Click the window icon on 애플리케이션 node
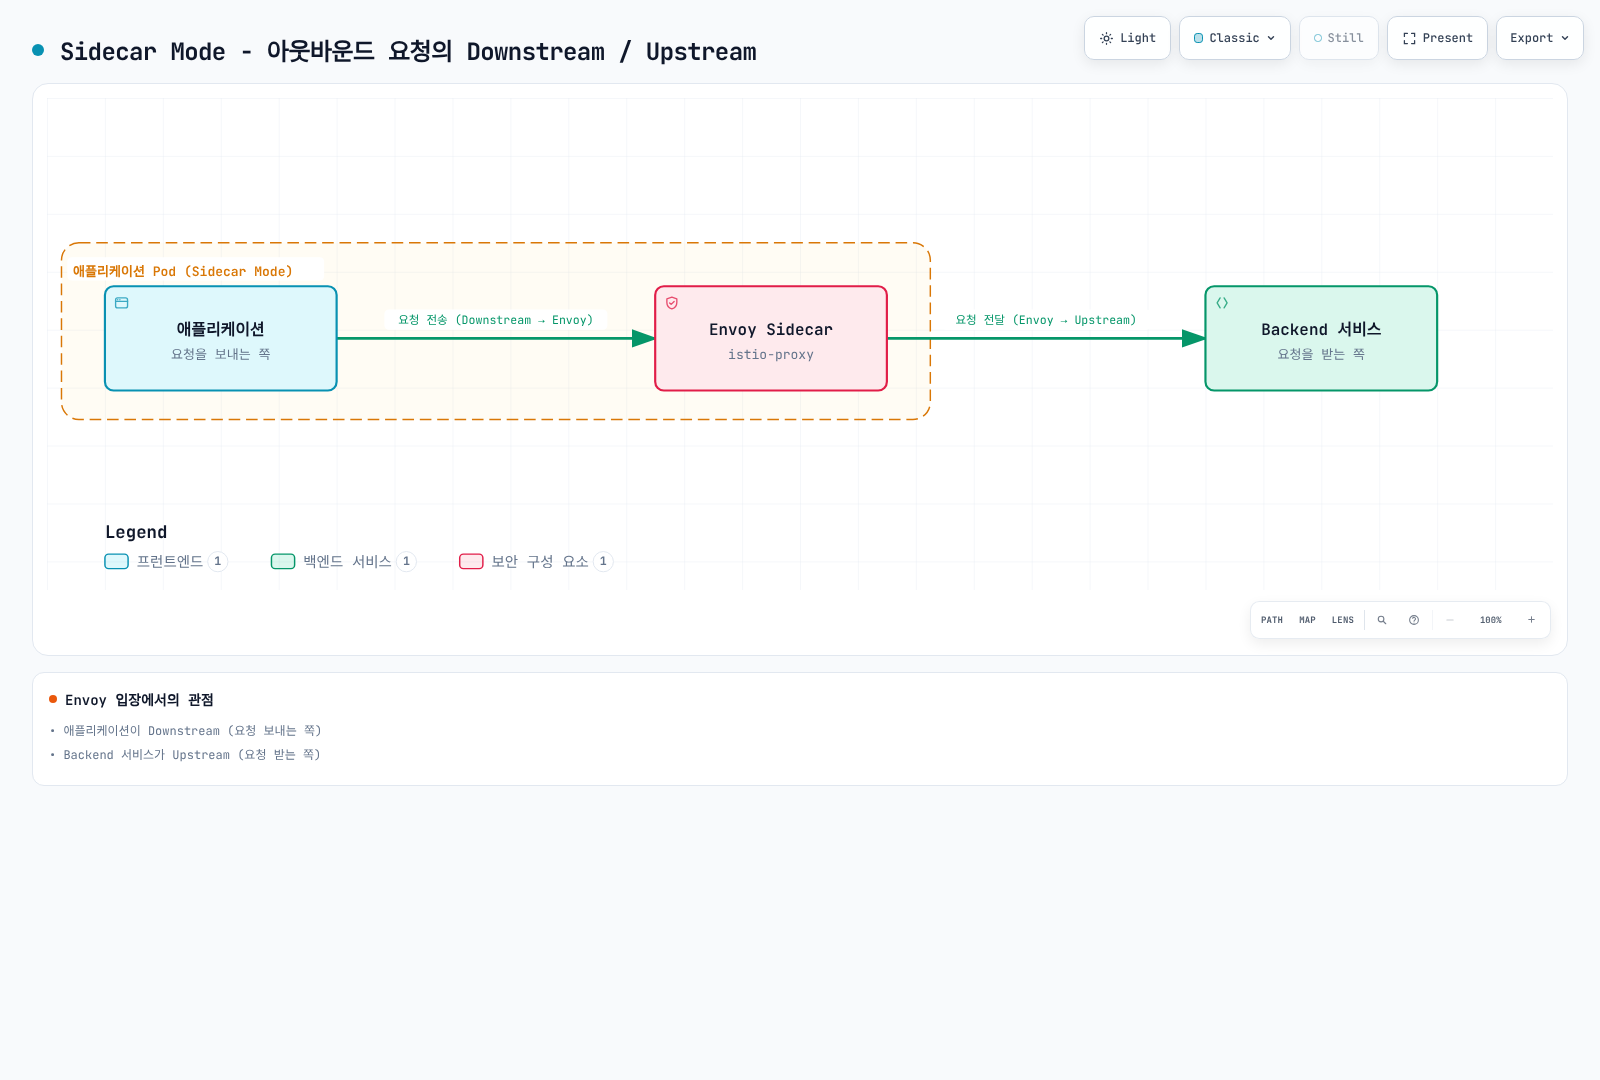The width and height of the screenshot is (1600, 1080). click(122, 303)
